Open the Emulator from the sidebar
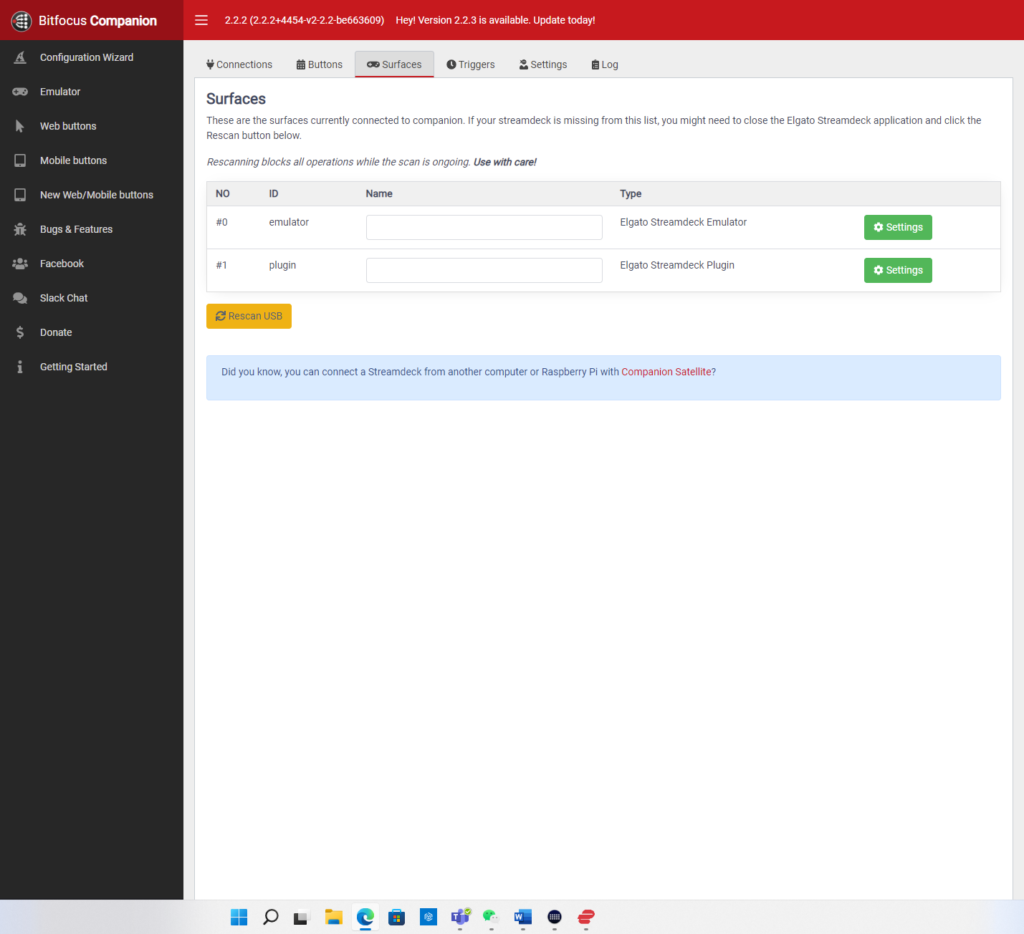Image resolution: width=1024 pixels, height=934 pixels. (x=60, y=92)
